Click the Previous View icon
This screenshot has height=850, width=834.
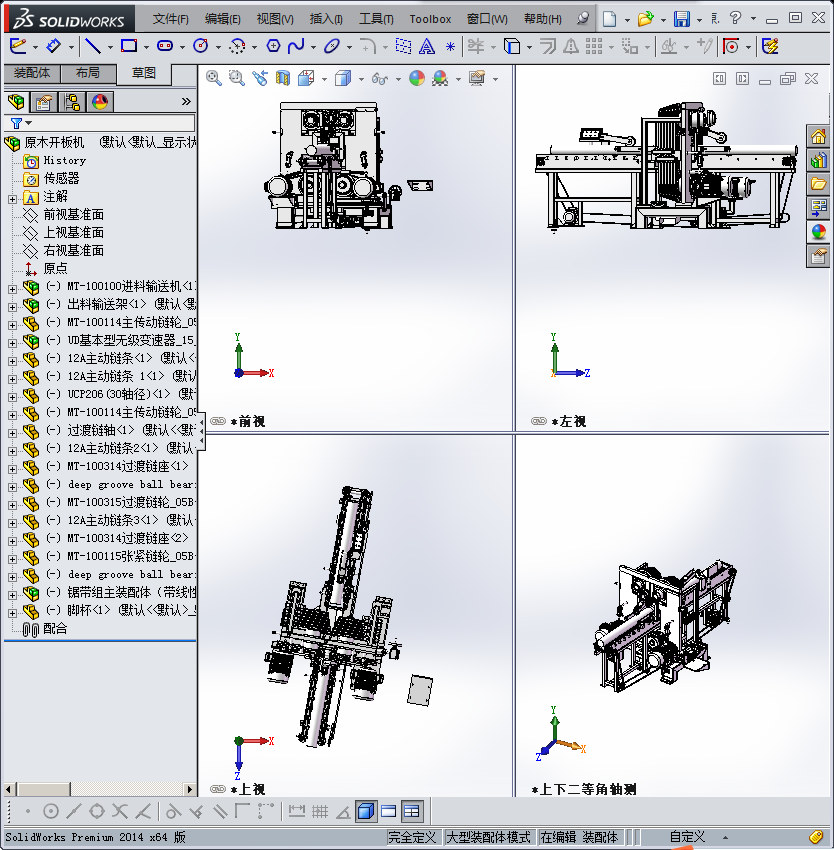click(259, 78)
